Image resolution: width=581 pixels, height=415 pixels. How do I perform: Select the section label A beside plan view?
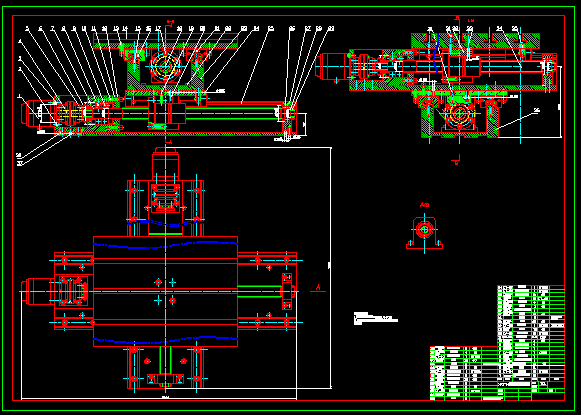(x=318, y=288)
